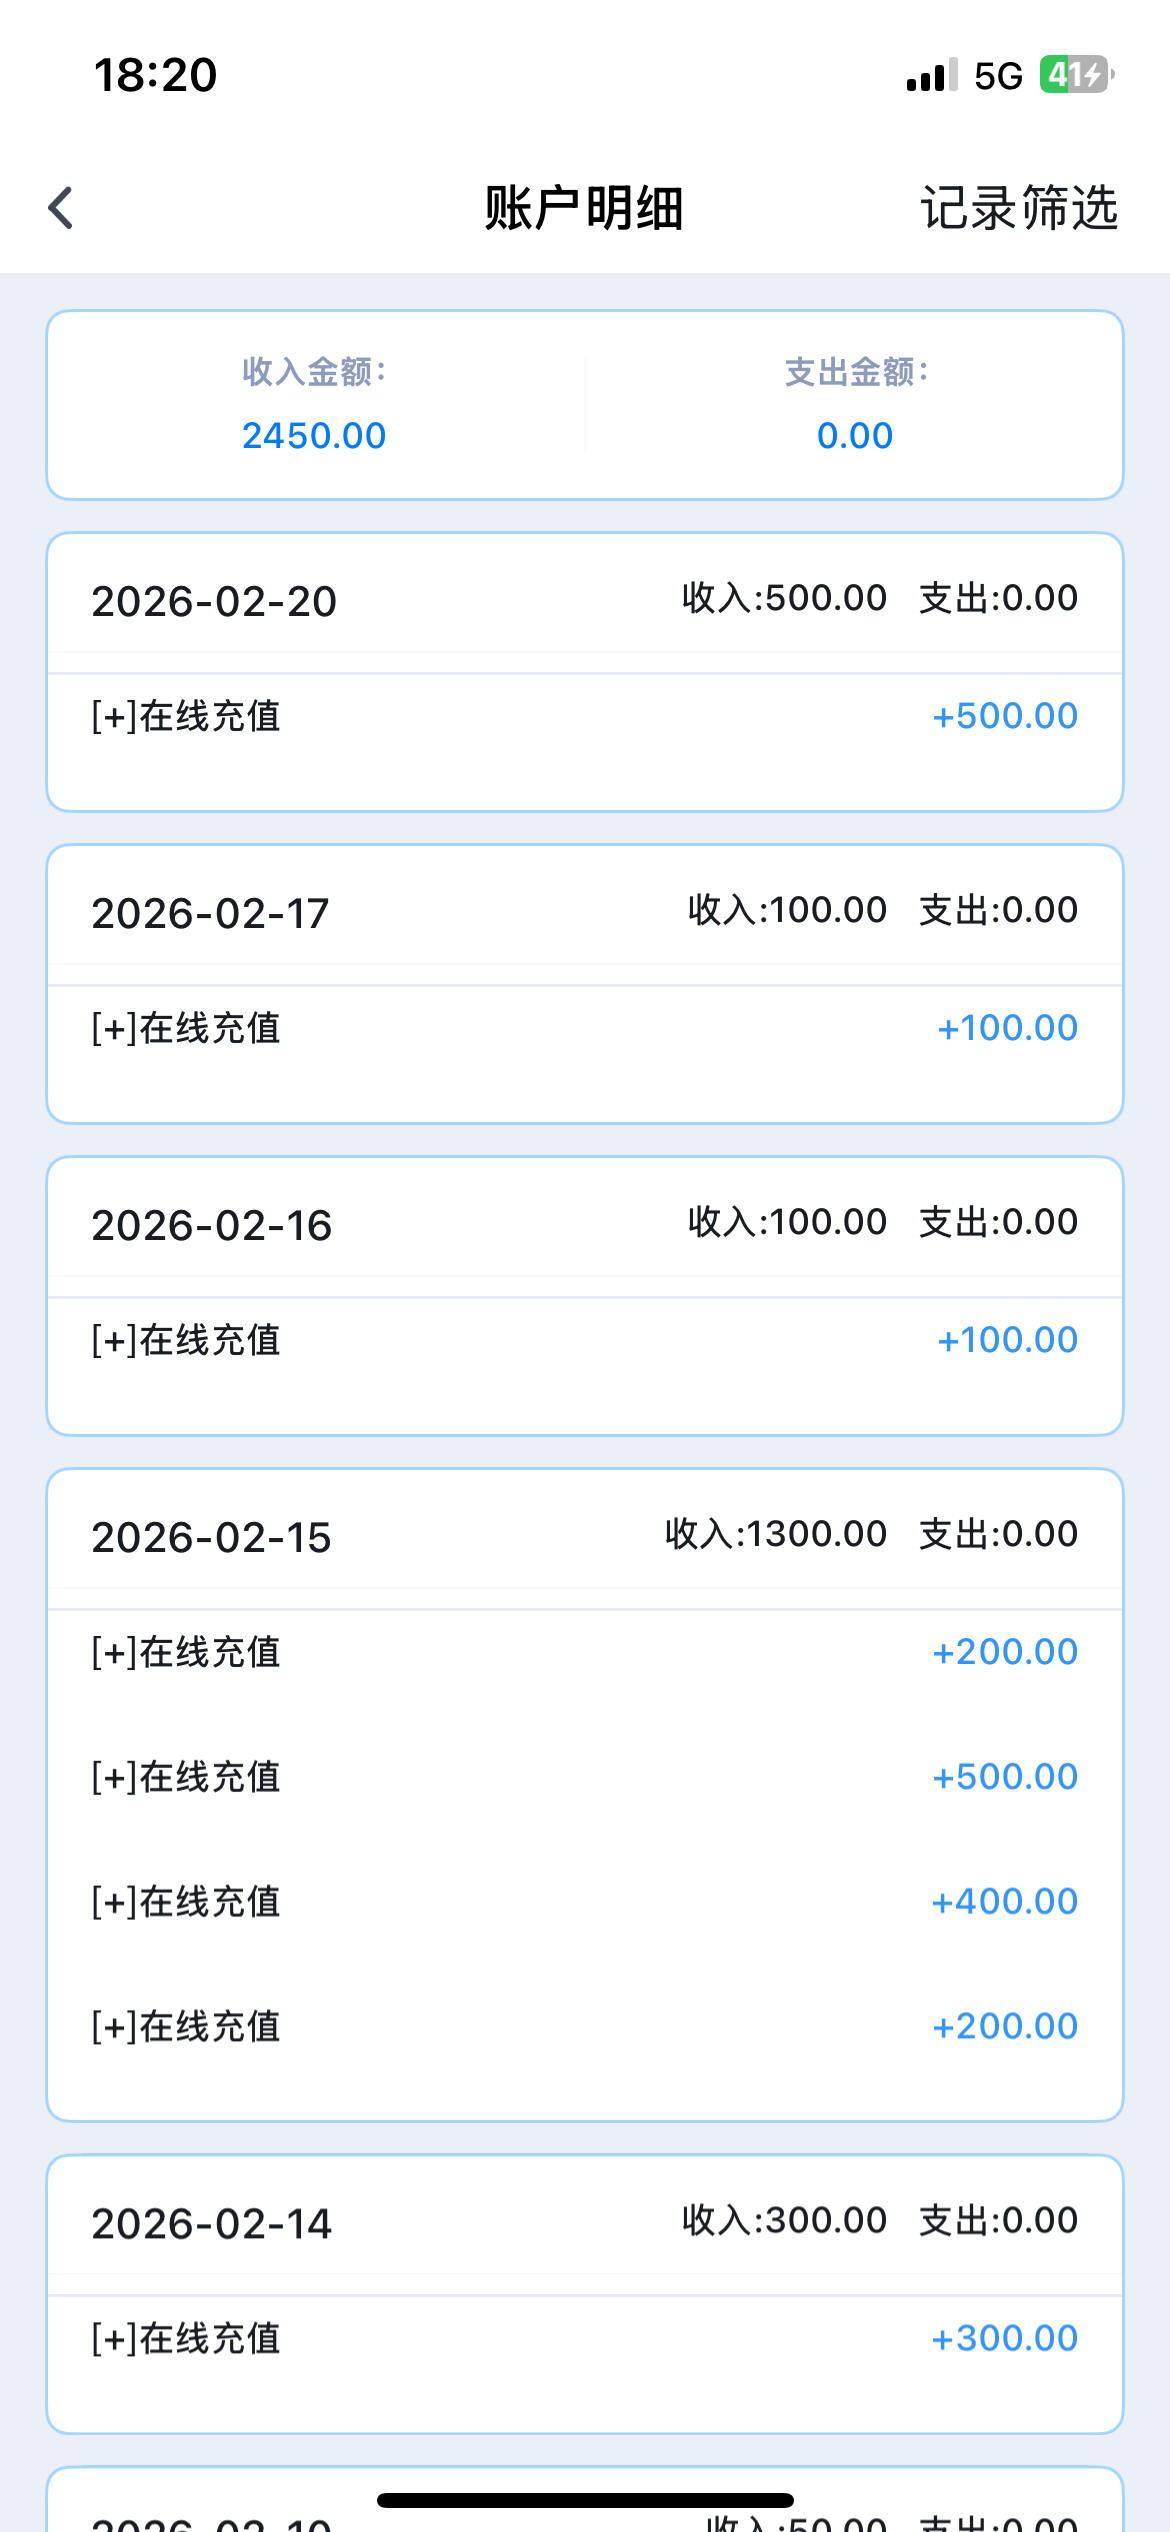This screenshot has height=2532, width=1170.
Task: Tap the 2026-02-14 date header
Action: click(211, 2224)
